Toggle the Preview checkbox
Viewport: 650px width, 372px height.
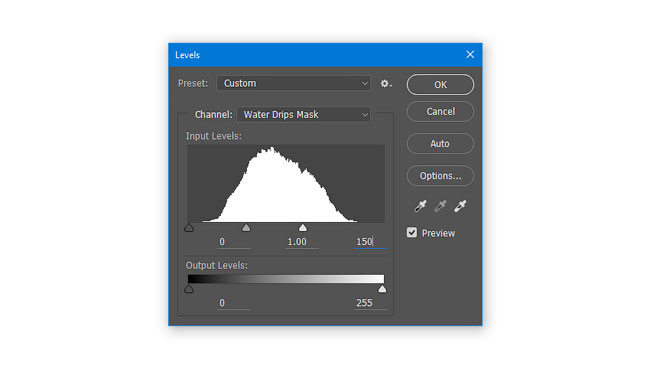[x=412, y=233]
